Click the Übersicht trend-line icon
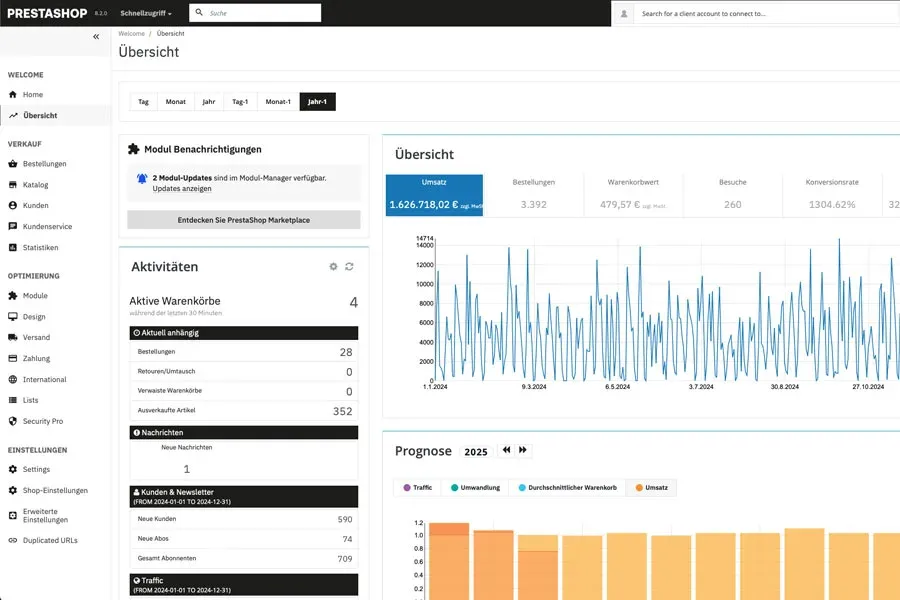 tap(13, 115)
